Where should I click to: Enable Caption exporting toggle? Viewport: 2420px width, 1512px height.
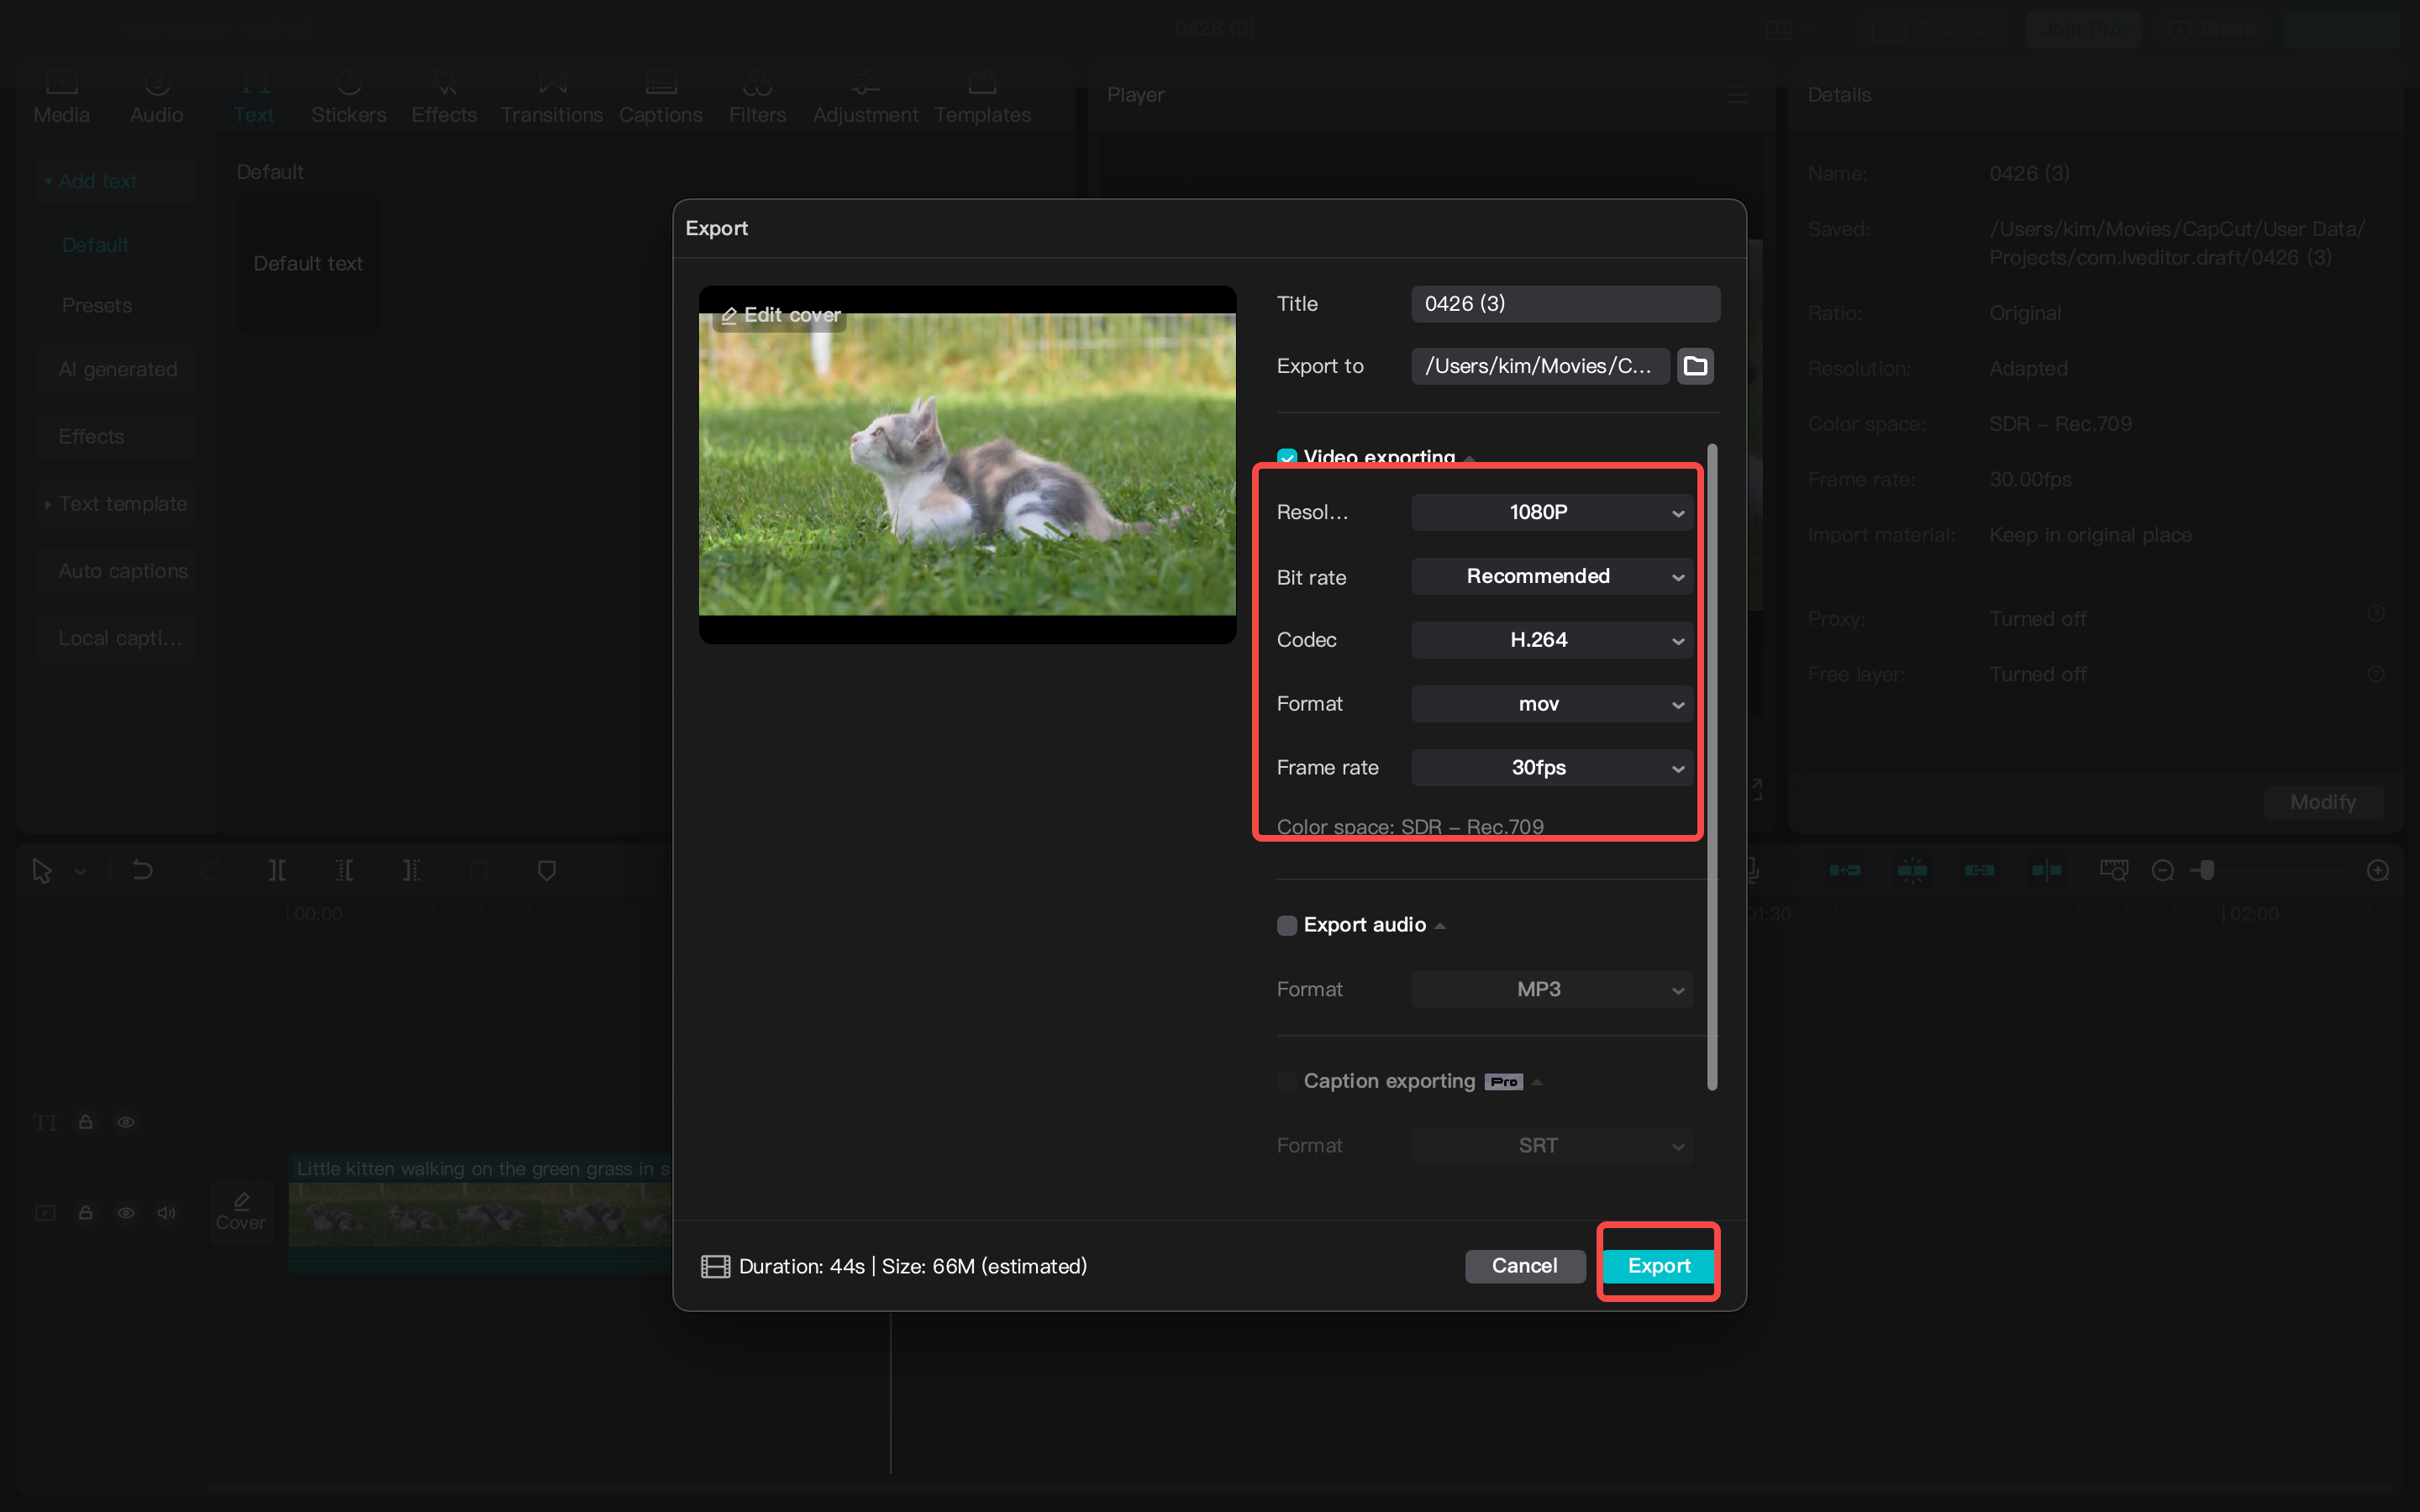(1286, 1082)
